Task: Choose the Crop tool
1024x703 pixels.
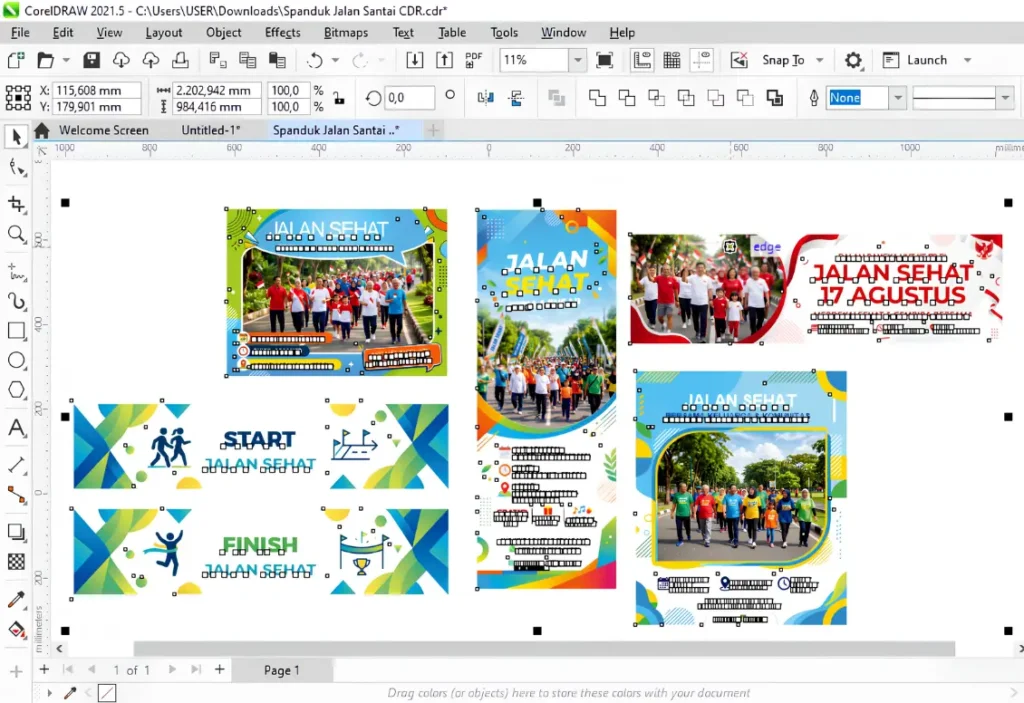Action: point(16,204)
